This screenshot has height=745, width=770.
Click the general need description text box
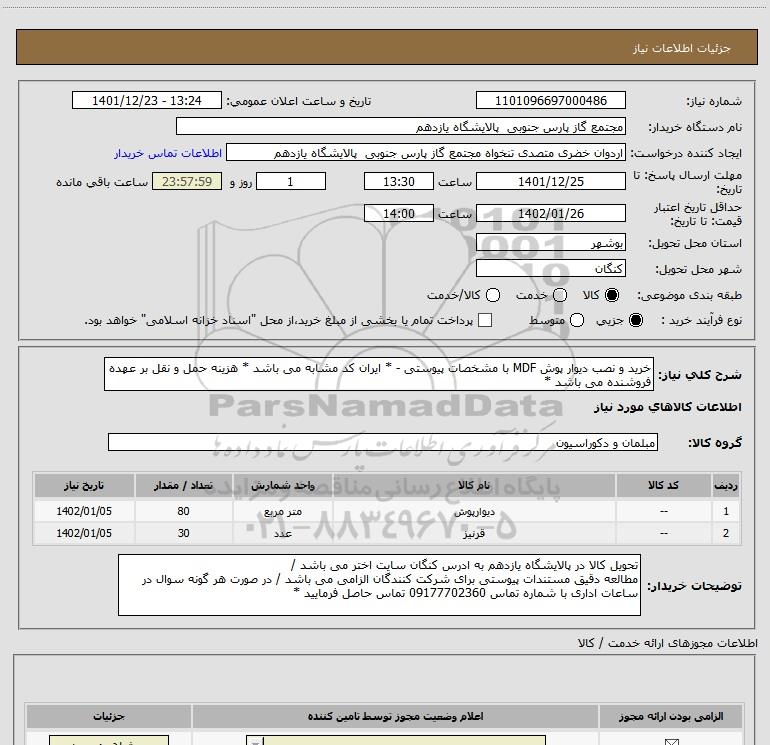click(x=379, y=374)
